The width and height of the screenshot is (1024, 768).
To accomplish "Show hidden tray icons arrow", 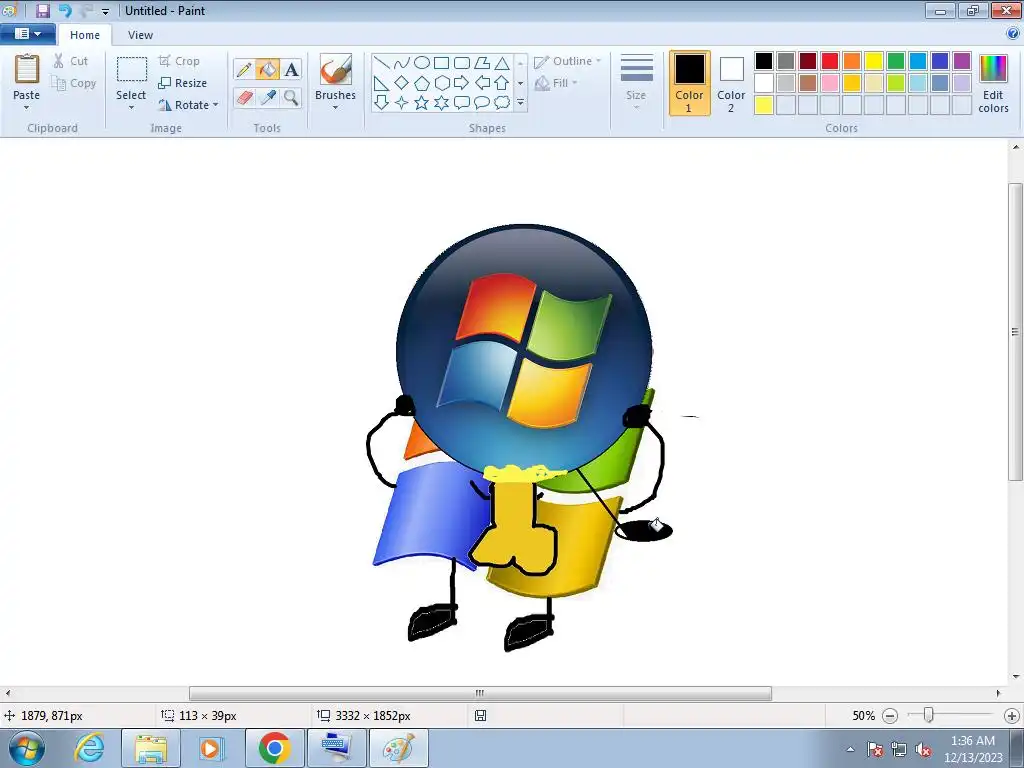I will click(850, 750).
